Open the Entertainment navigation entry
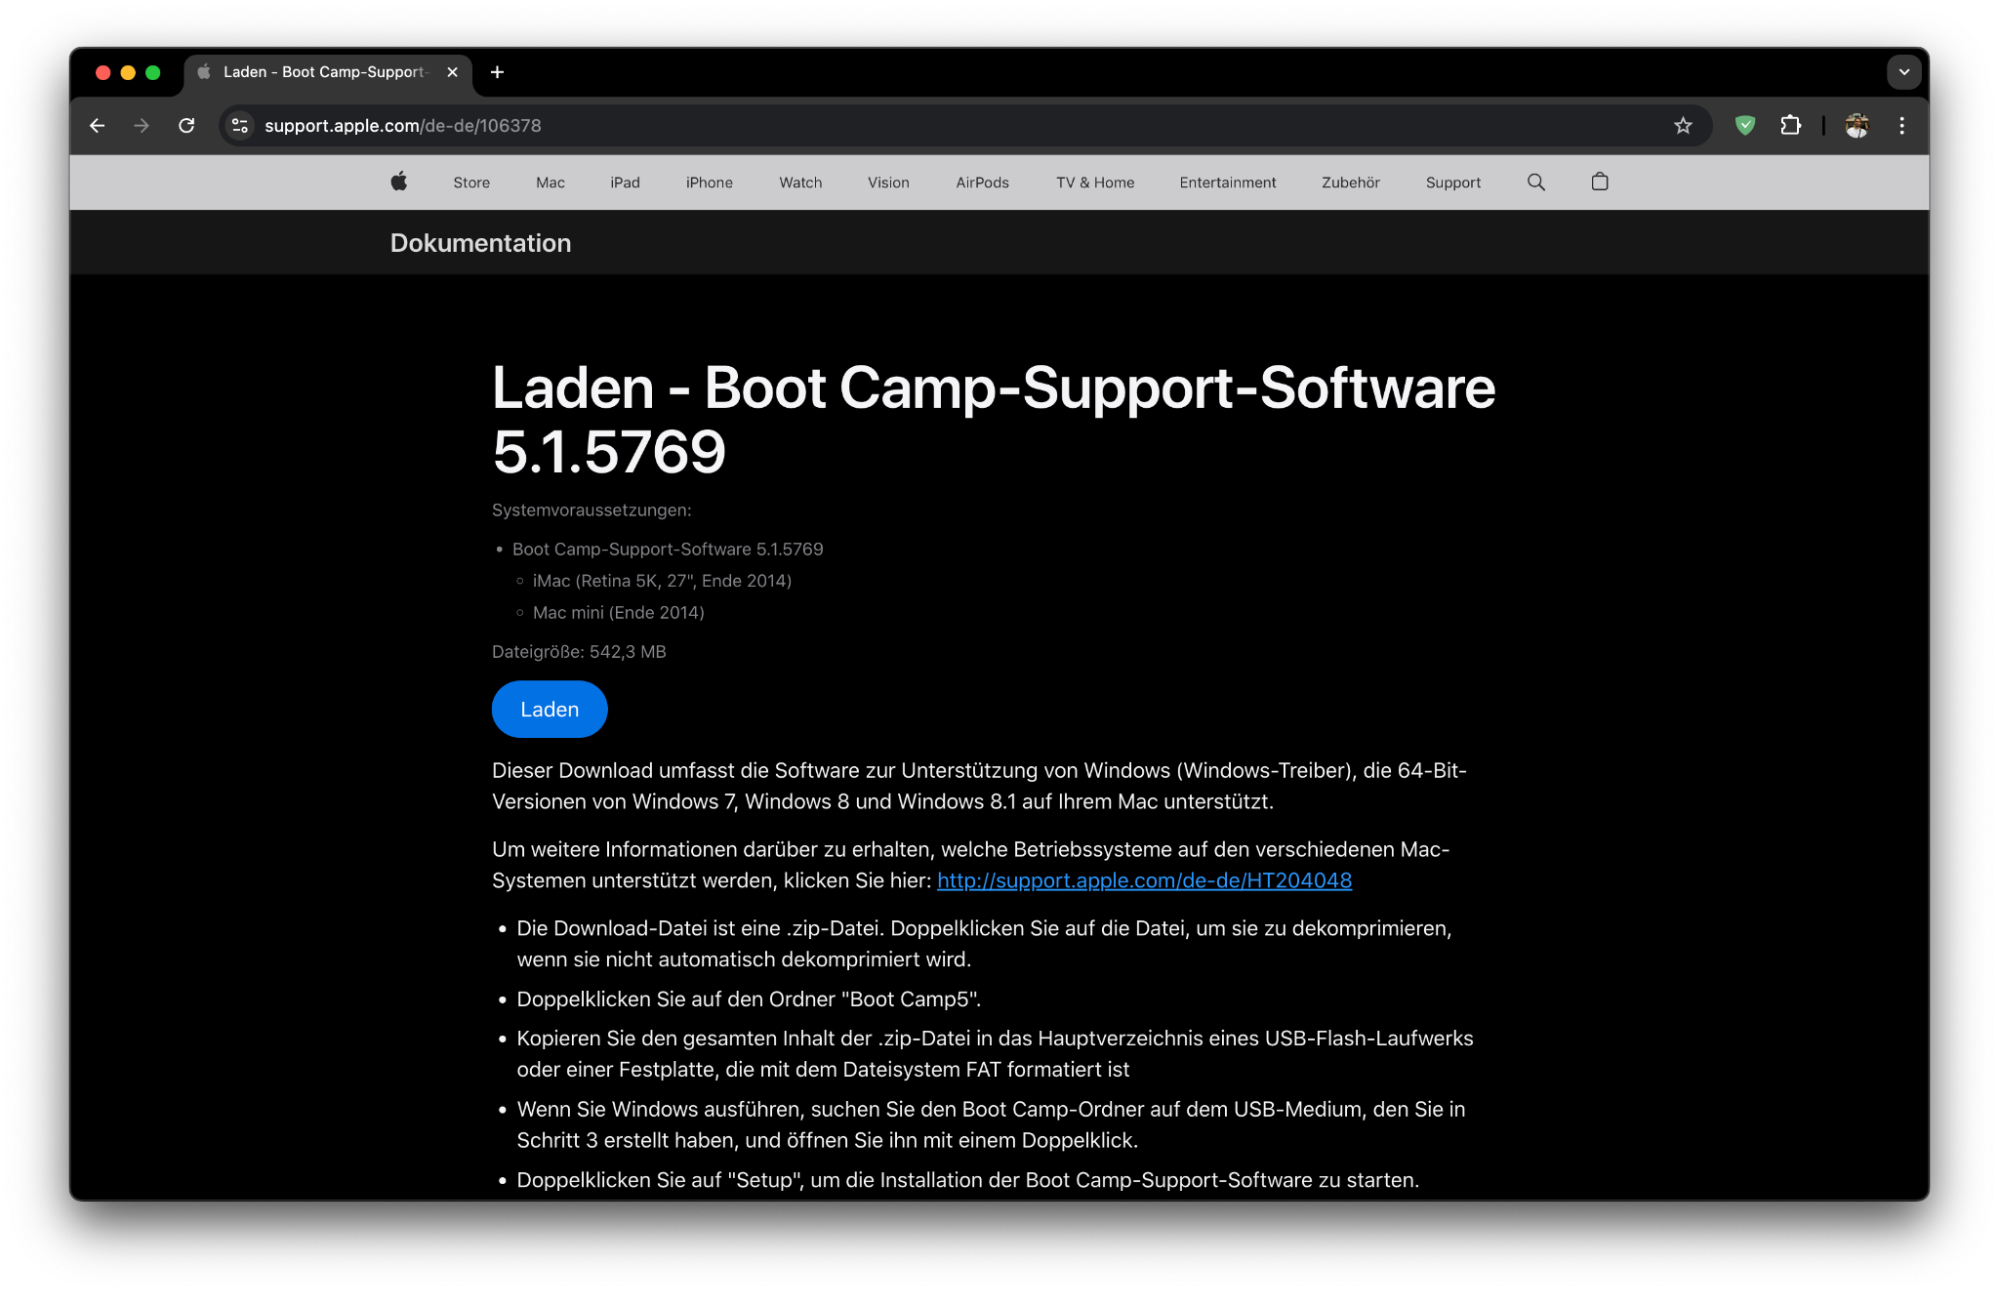 [1228, 182]
